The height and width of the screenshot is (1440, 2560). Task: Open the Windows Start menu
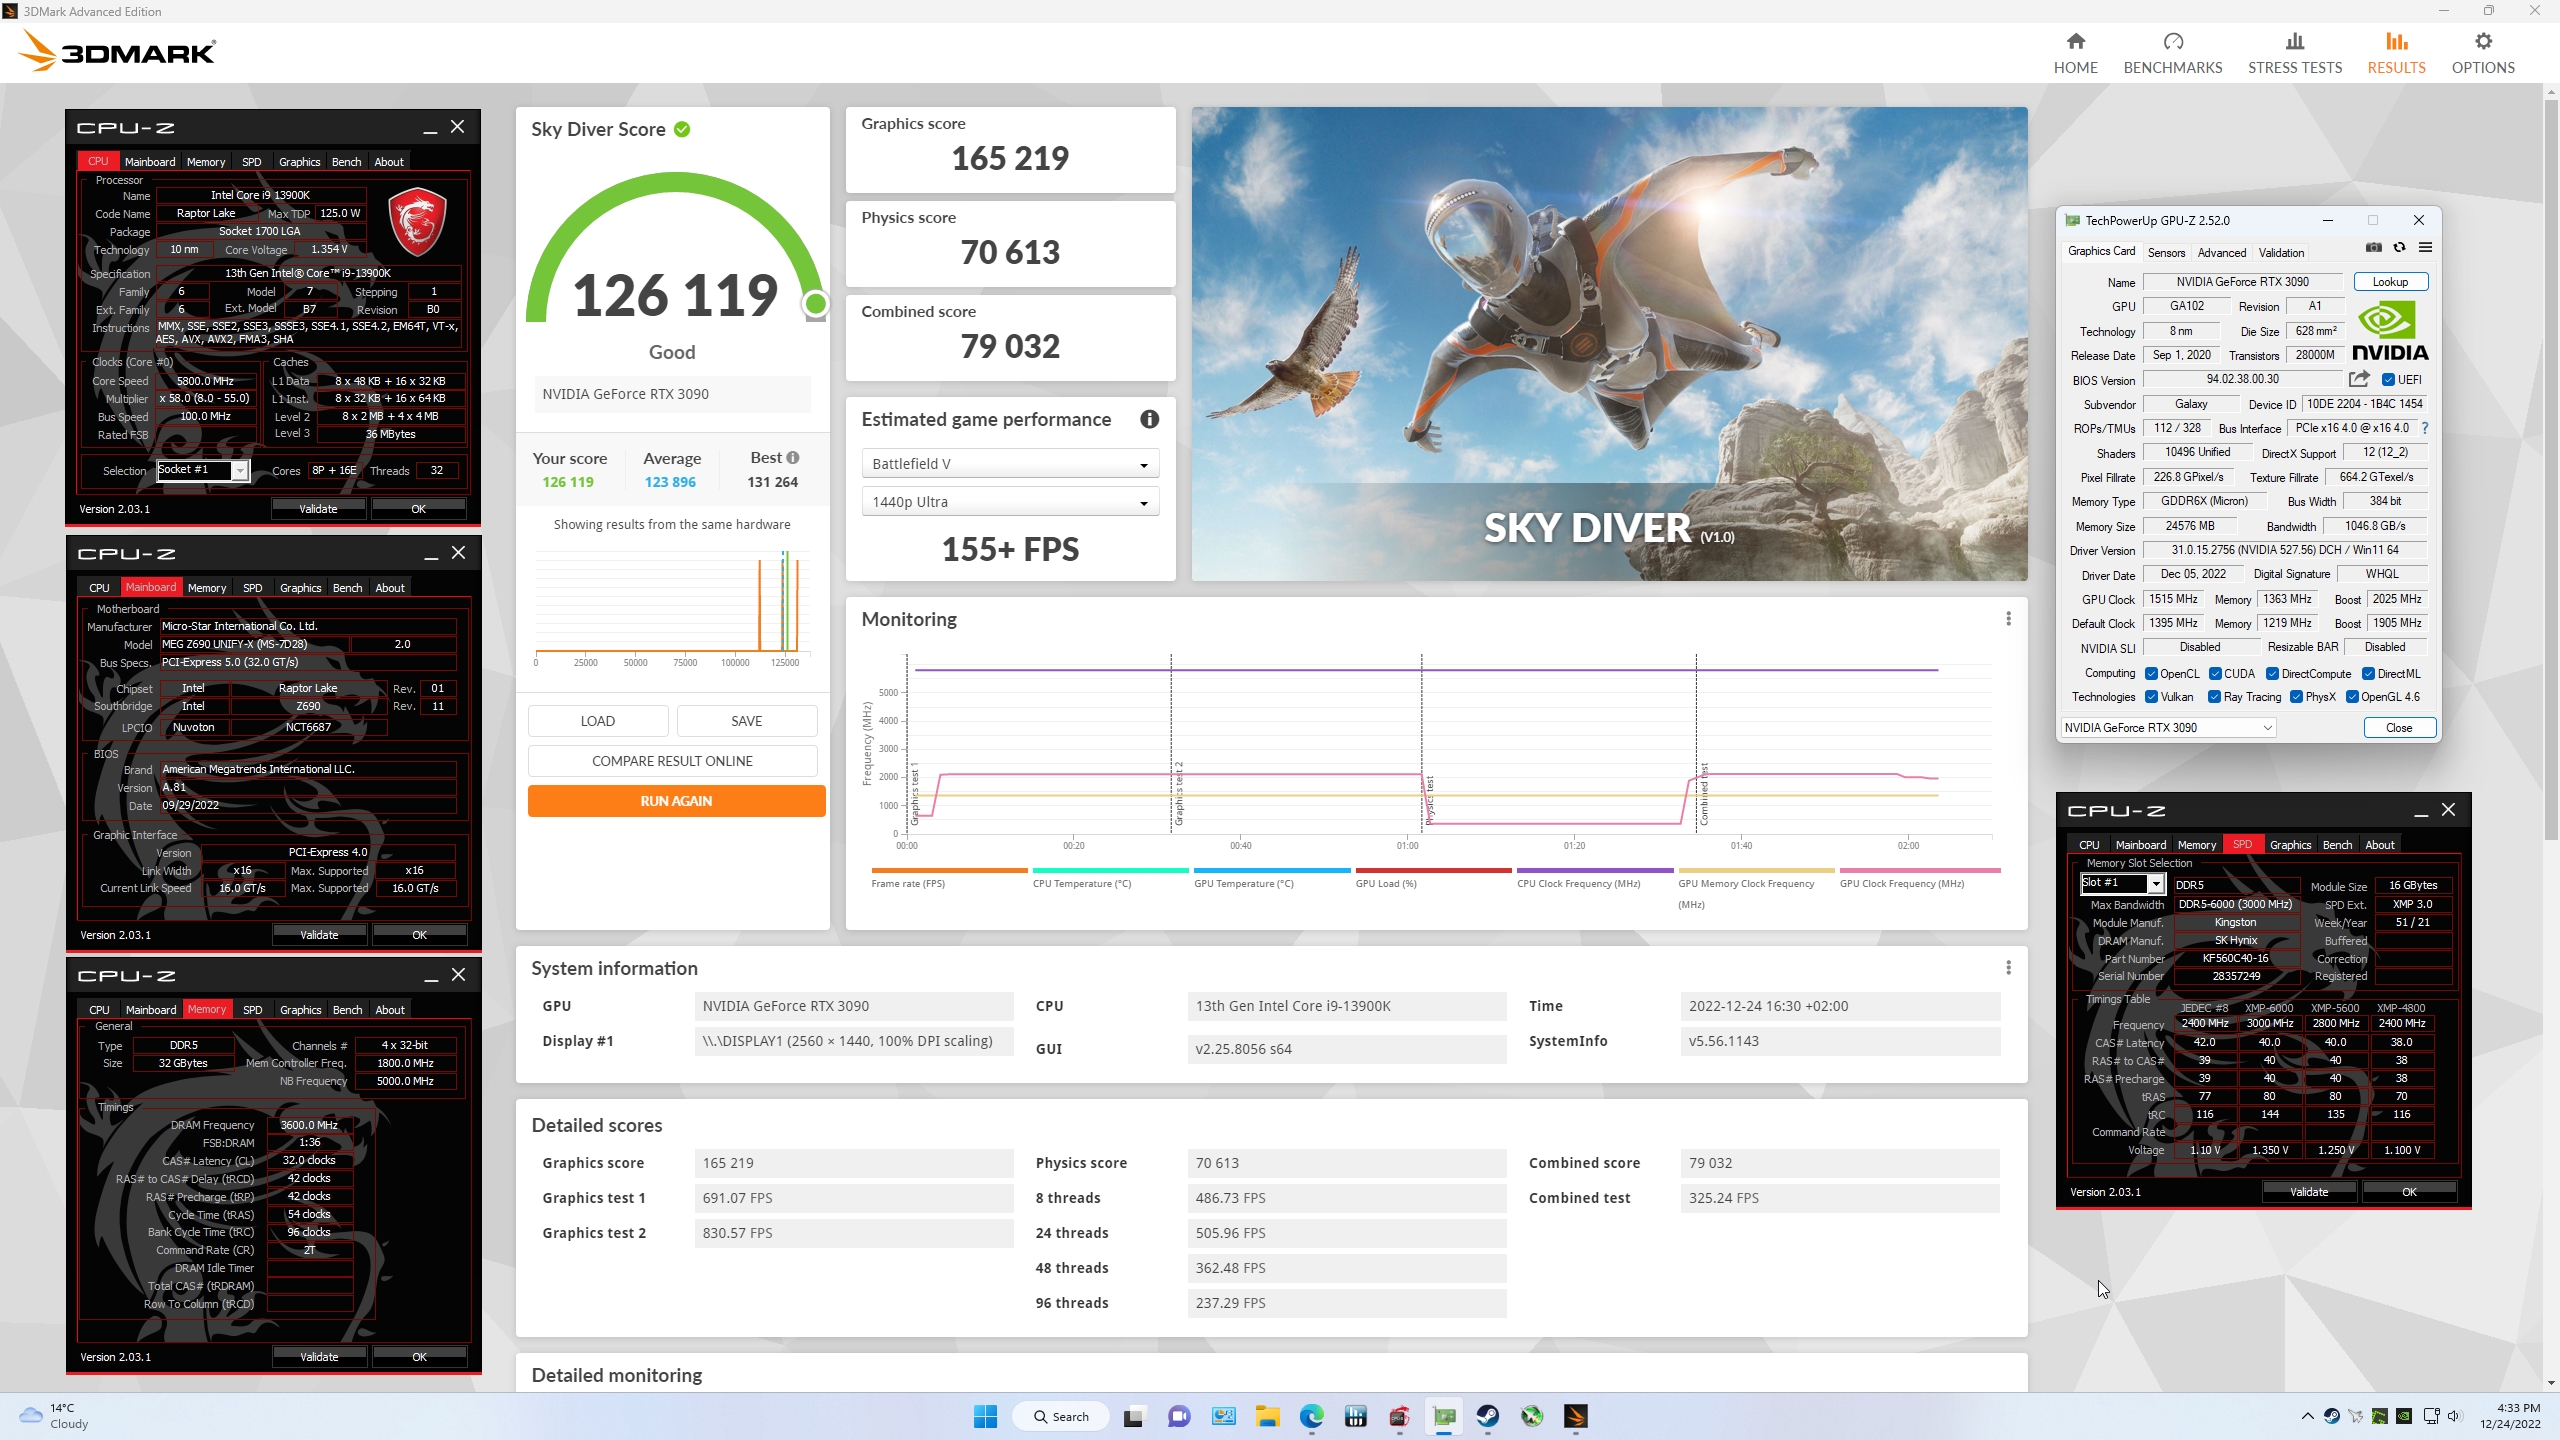pyautogui.click(x=985, y=1416)
